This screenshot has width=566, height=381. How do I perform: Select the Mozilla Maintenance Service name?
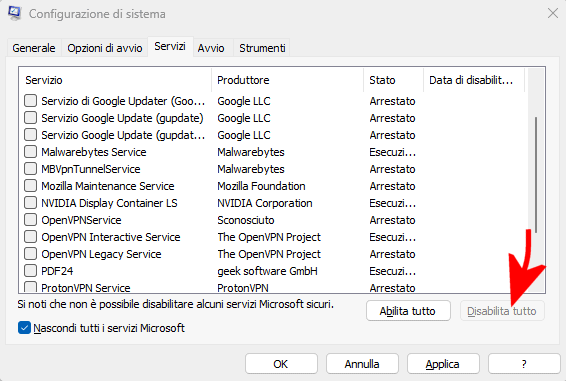[108, 186]
